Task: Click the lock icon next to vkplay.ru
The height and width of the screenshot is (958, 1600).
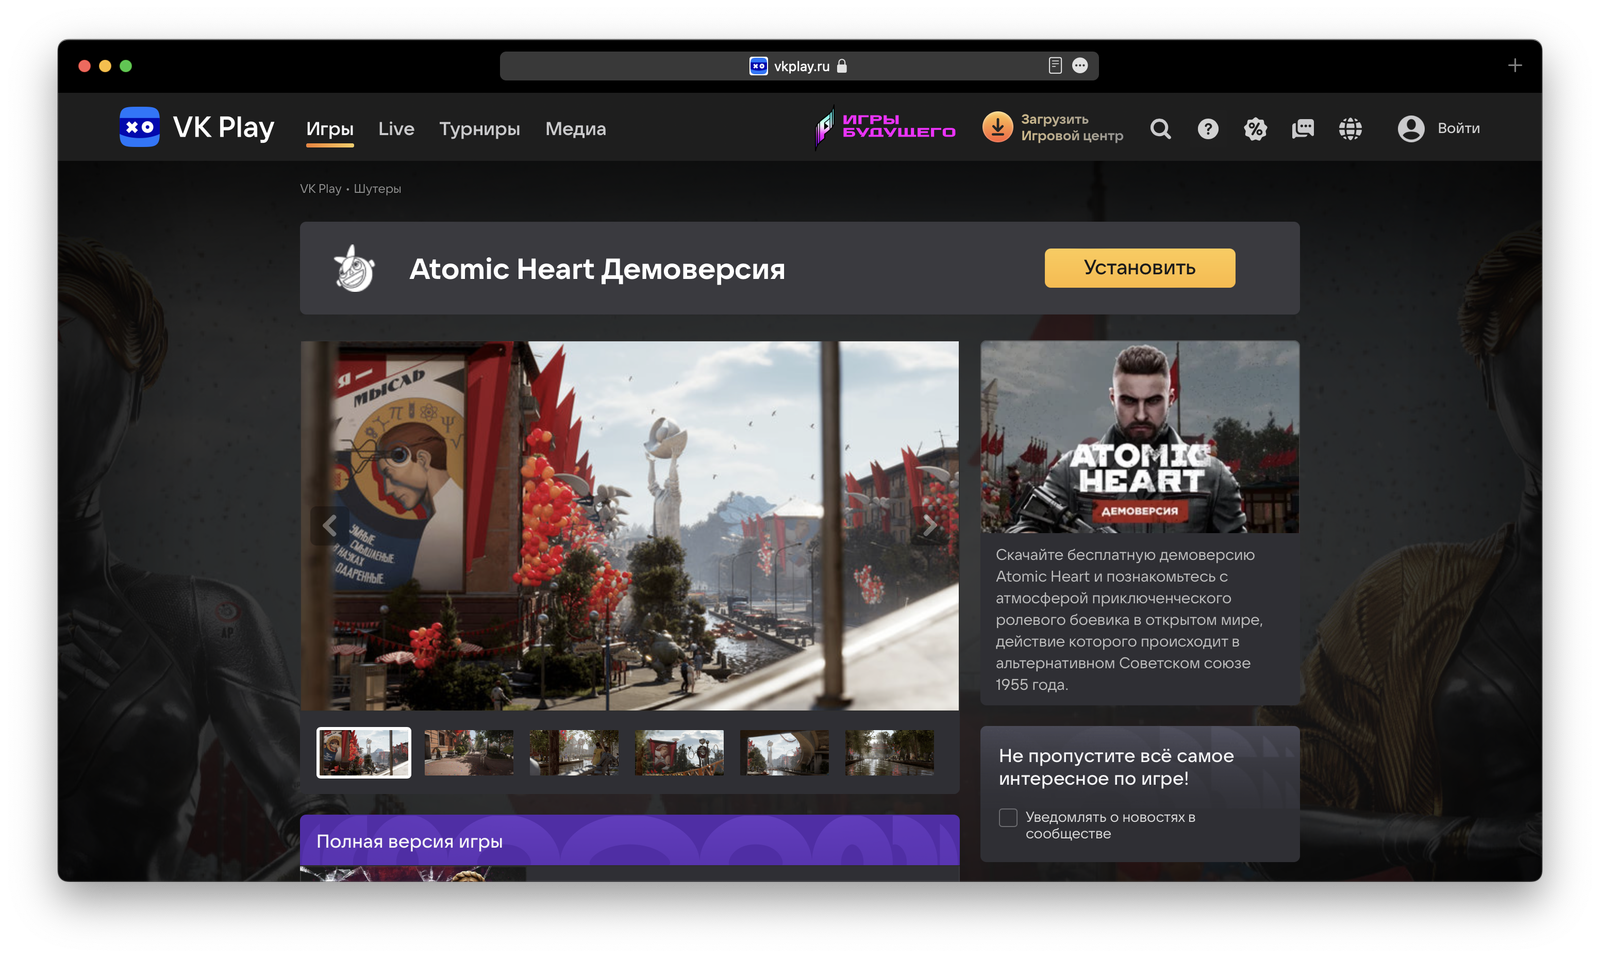Action: (842, 65)
